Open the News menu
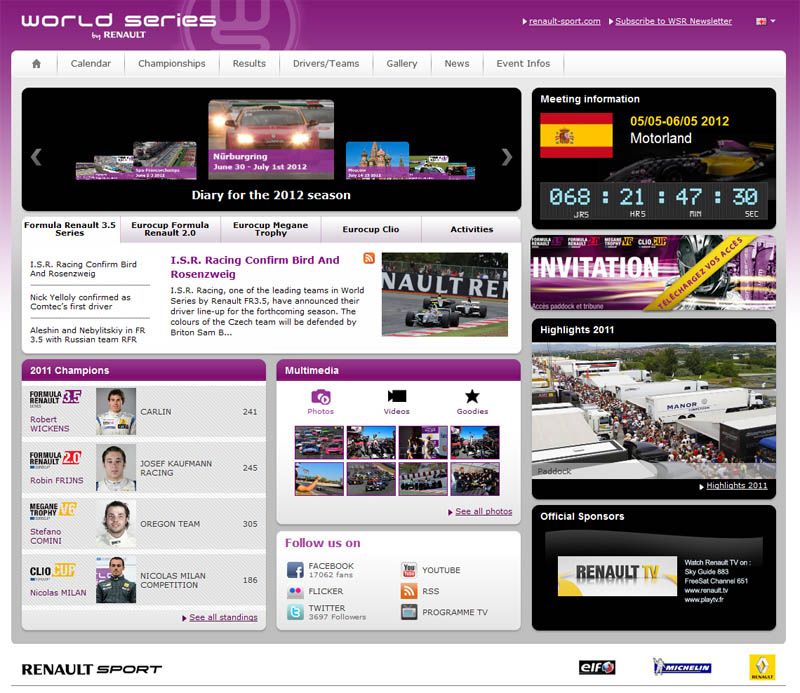This screenshot has height=693, width=800. (457, 64)
